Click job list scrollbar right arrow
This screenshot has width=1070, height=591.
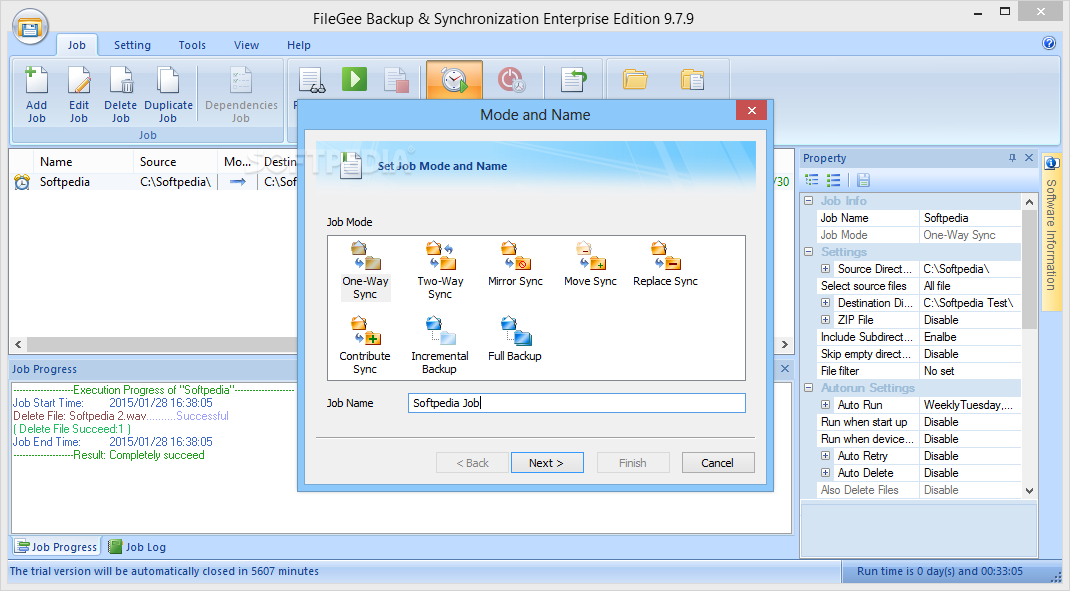coord(785,345)
